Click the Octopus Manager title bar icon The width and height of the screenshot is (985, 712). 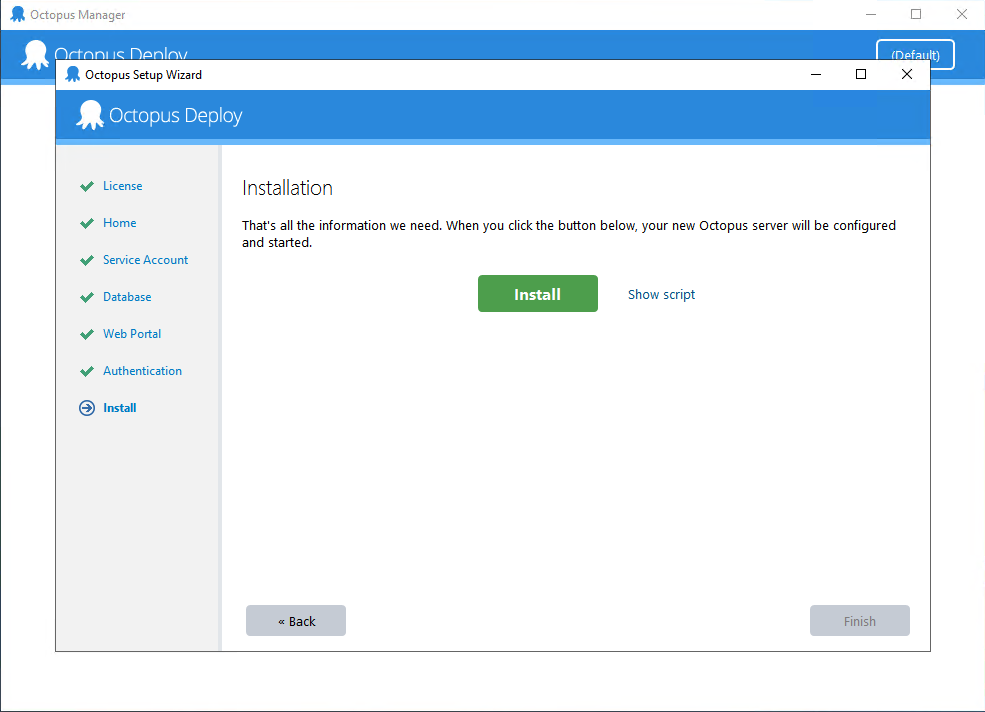[18, 14]
